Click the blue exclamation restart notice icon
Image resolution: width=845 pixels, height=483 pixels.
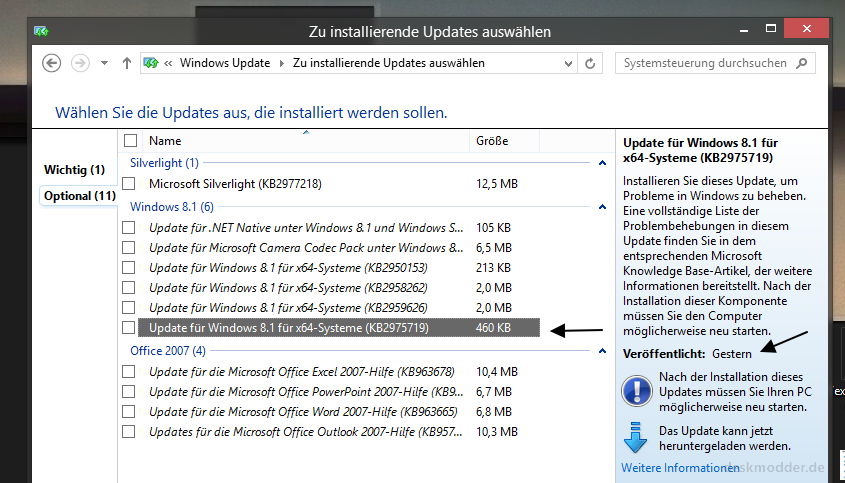coord(637,391)
